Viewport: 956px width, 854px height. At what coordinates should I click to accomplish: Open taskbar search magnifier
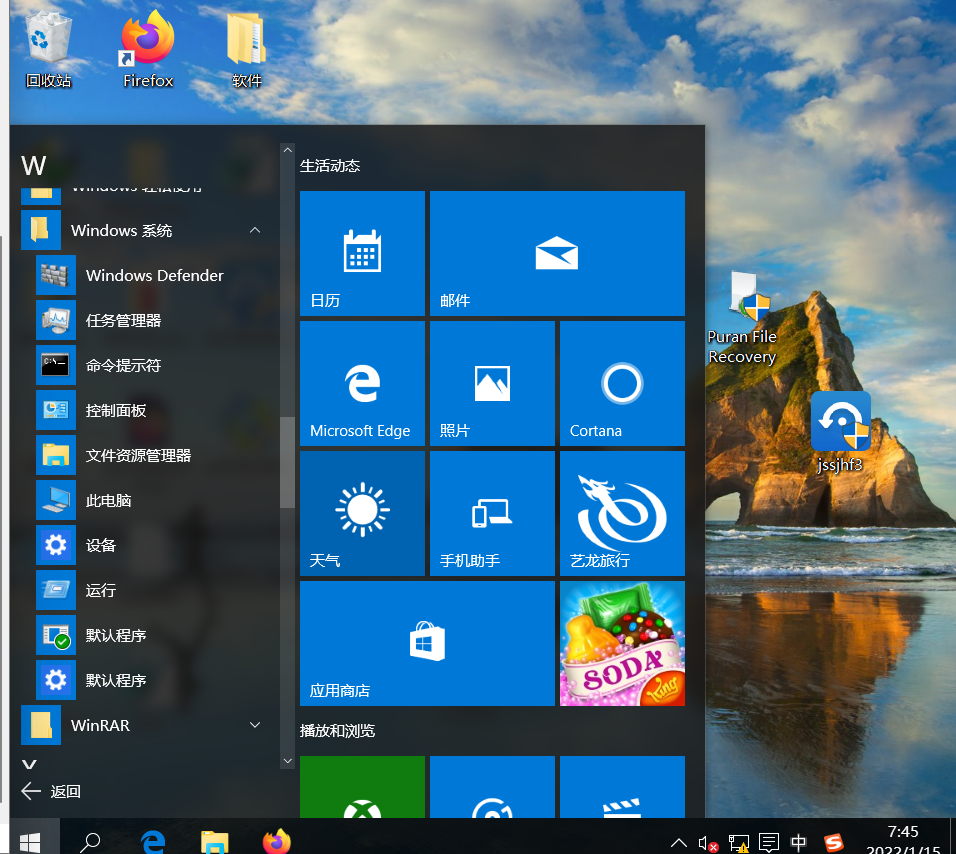90,842
